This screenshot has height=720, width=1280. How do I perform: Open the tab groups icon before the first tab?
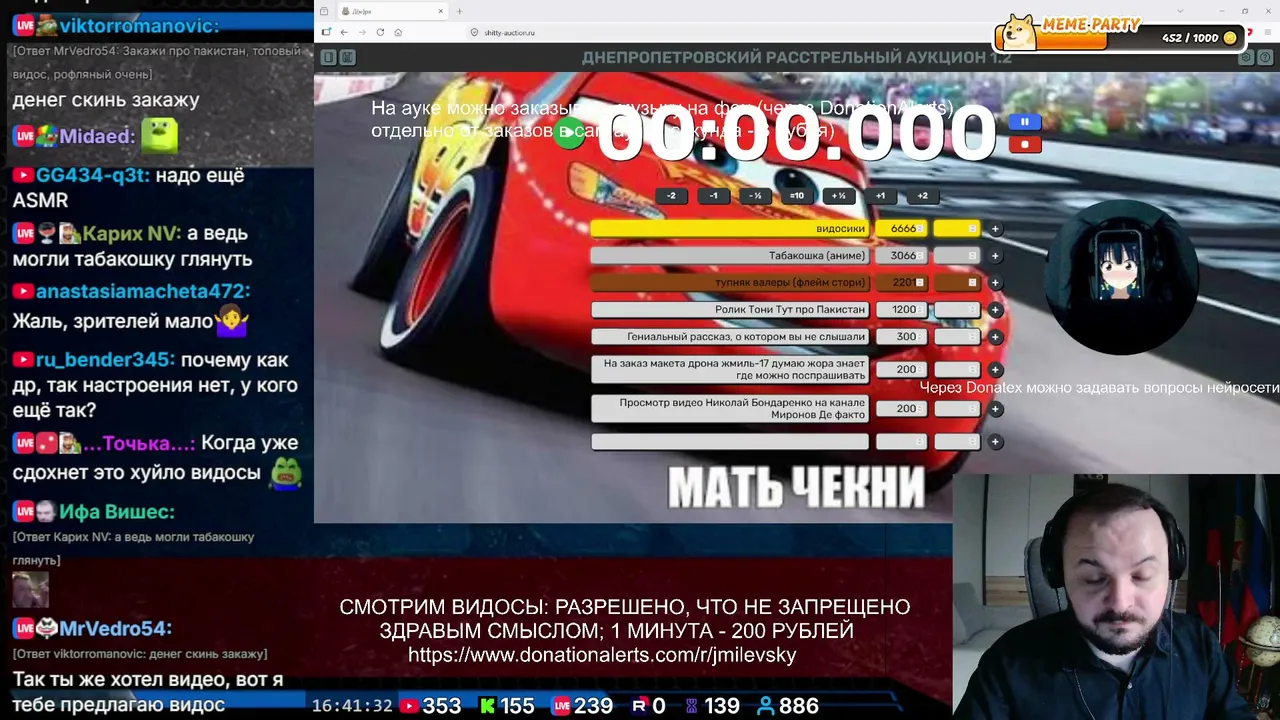click(x=324, y=11)
